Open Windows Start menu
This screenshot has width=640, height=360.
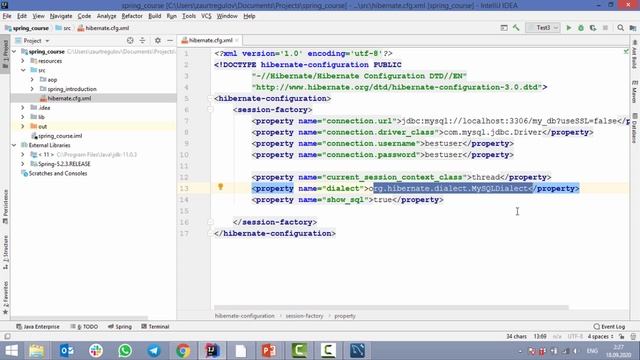[11, 351]
